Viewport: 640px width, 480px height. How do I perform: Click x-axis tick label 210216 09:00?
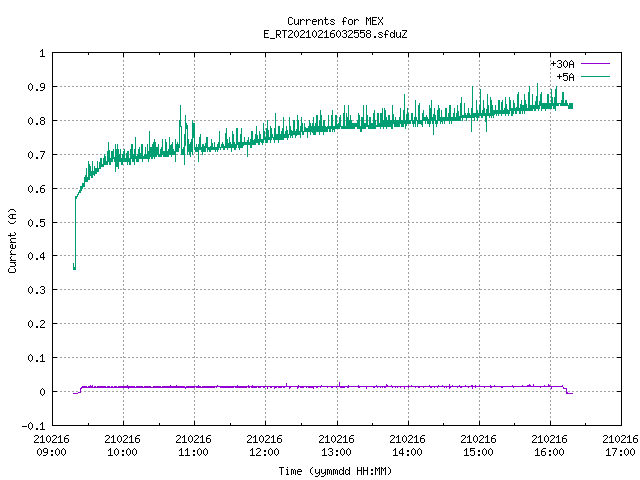pos(51,445)
